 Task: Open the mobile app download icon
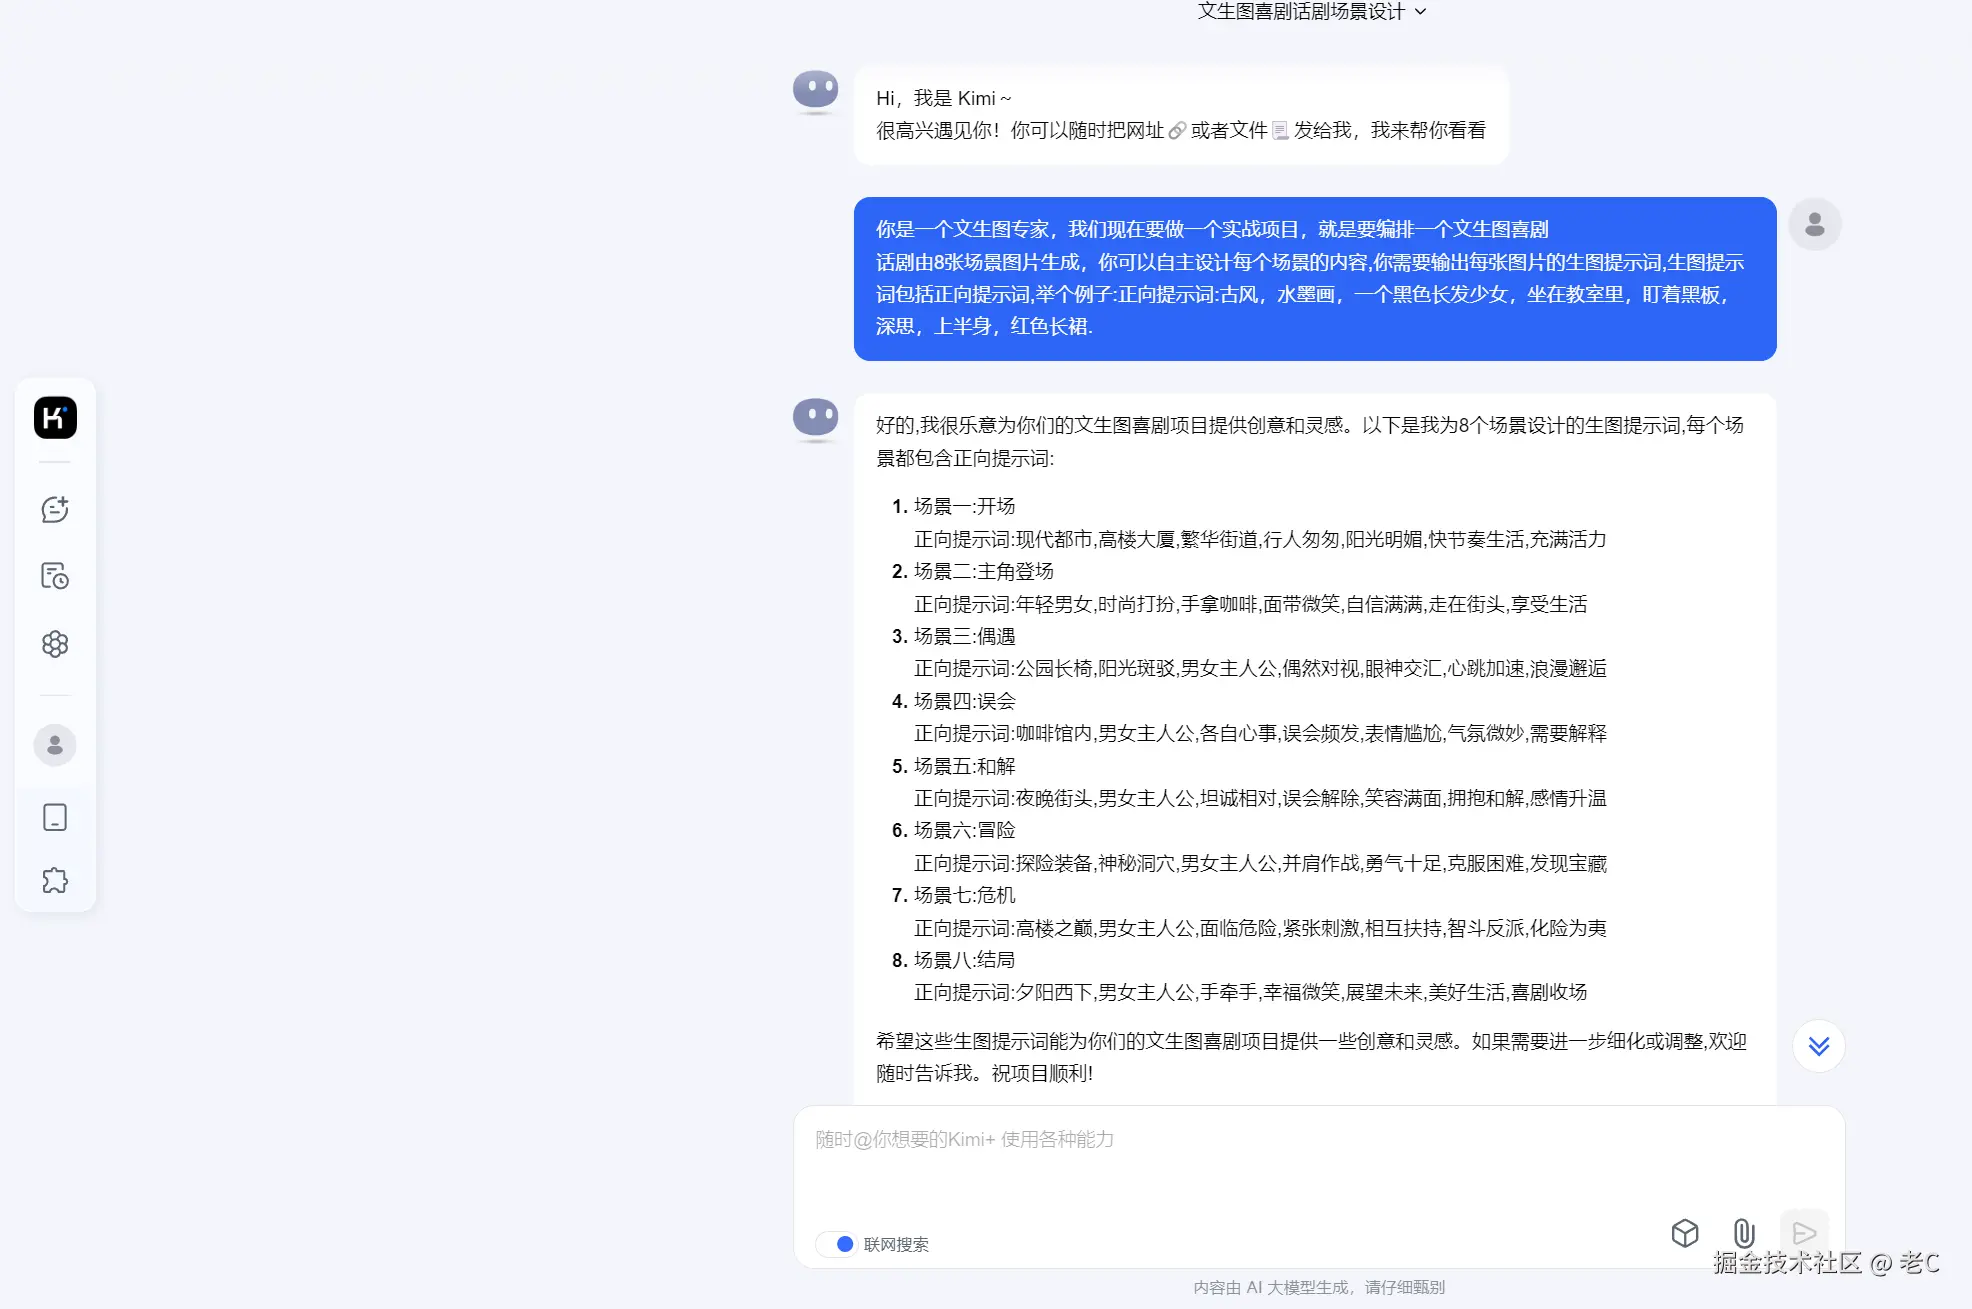(x=55, y=817)
